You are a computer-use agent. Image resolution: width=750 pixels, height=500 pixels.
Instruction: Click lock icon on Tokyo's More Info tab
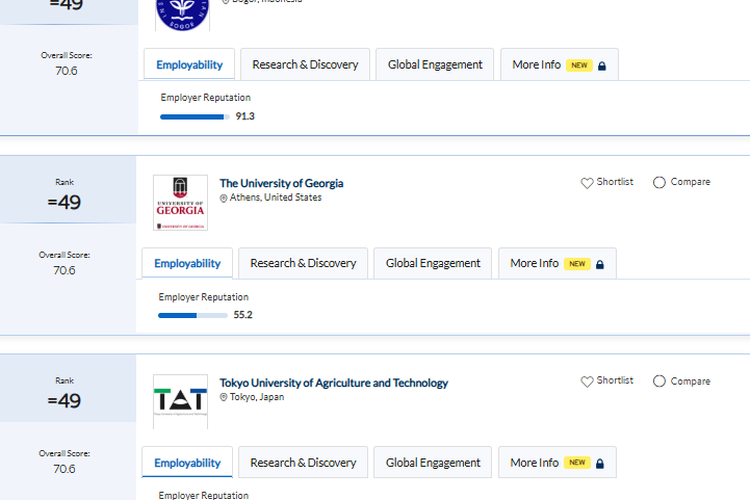[x=600, y=463]
